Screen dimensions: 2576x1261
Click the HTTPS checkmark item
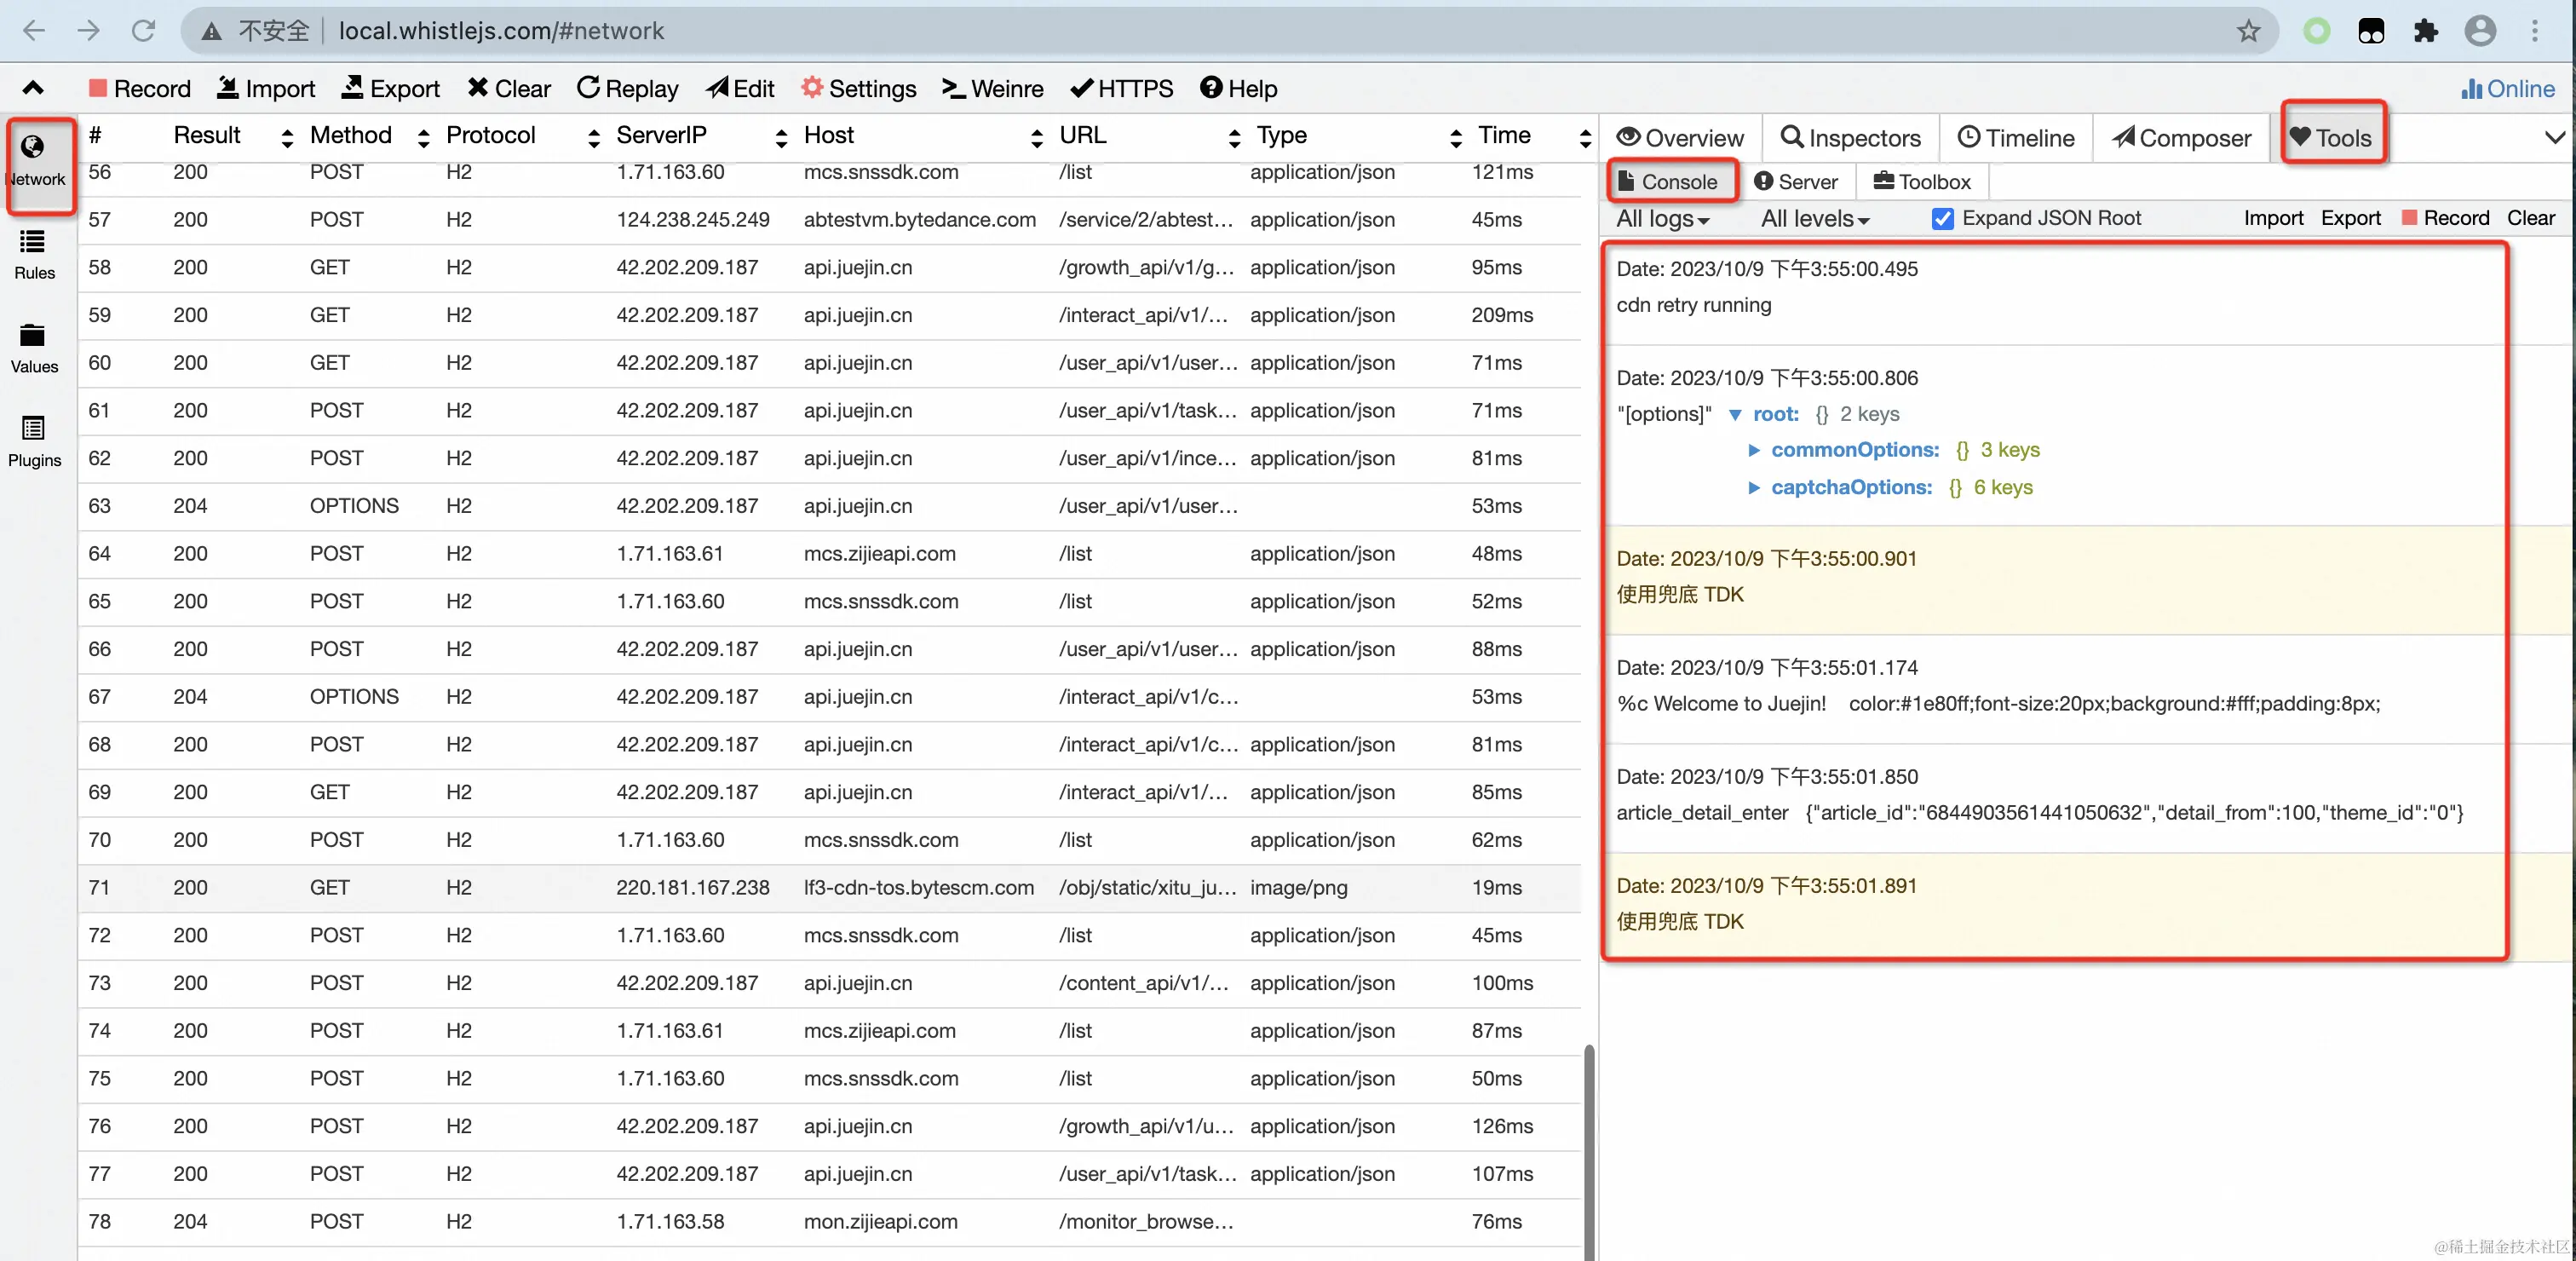coord(1121,88)
